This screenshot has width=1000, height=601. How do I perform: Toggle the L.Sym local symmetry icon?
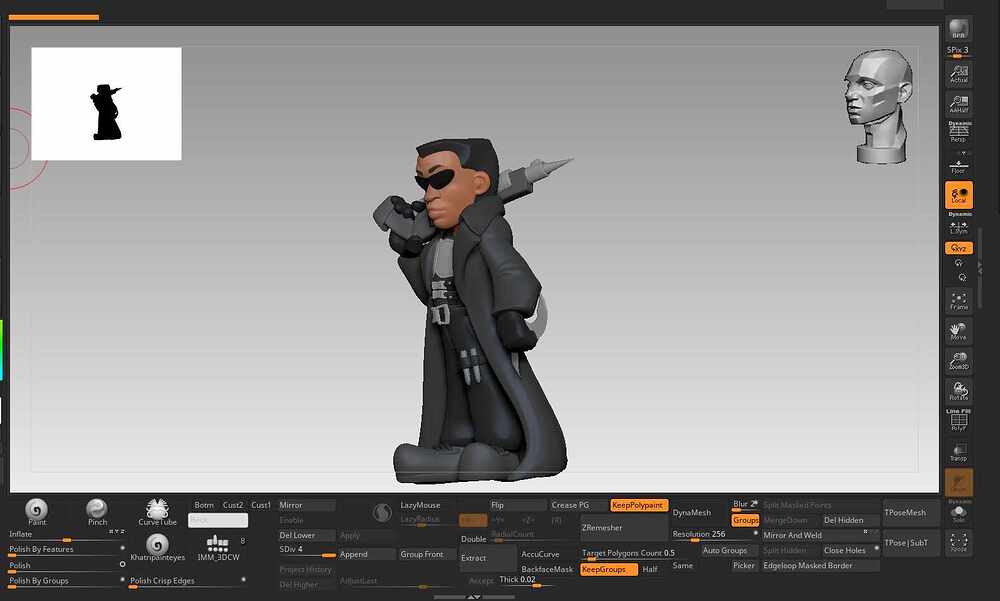pos(959,226)
